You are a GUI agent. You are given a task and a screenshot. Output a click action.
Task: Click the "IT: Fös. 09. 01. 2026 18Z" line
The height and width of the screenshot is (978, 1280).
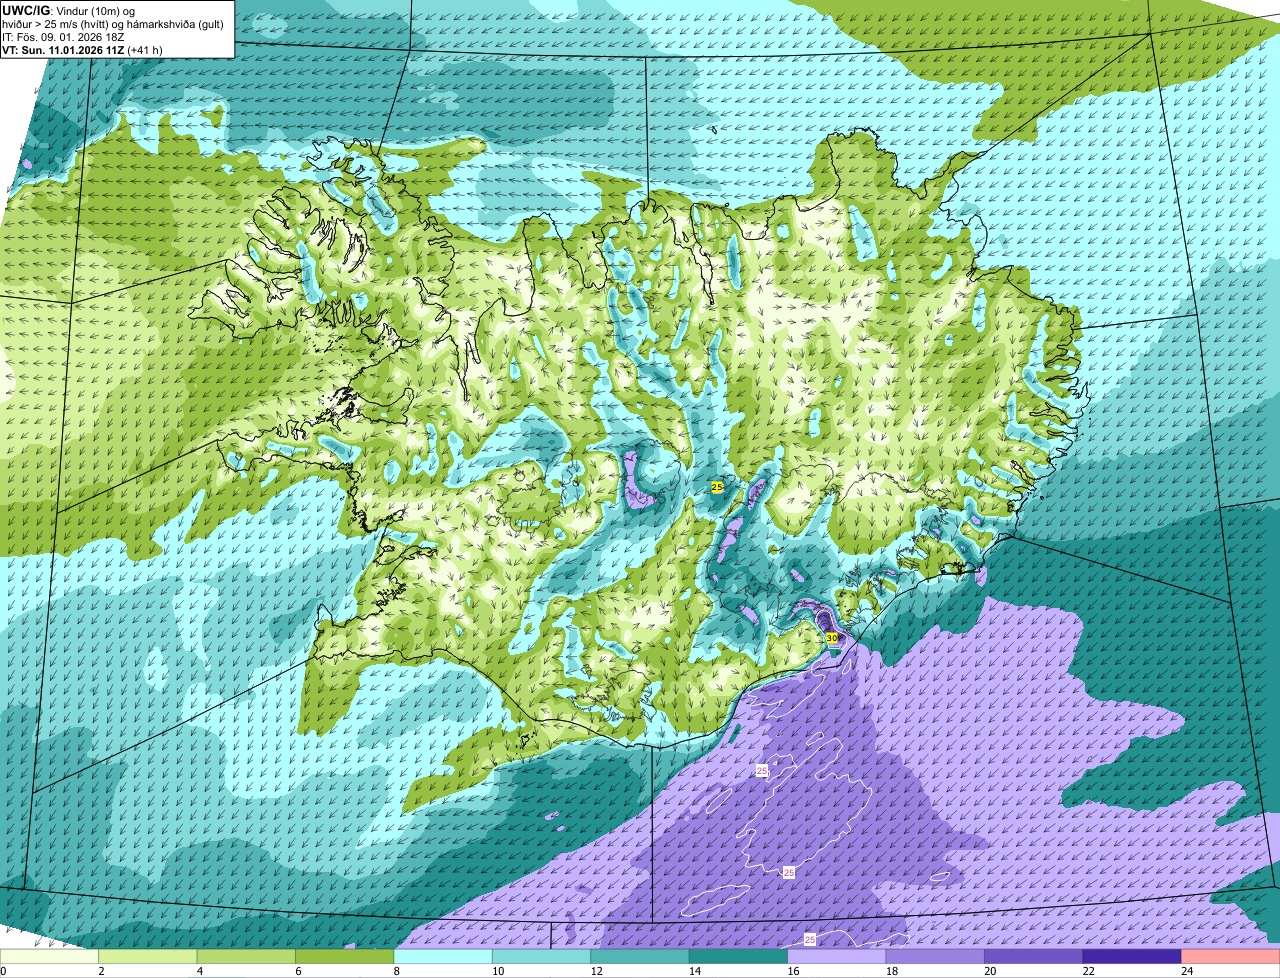tap(63, 36)
